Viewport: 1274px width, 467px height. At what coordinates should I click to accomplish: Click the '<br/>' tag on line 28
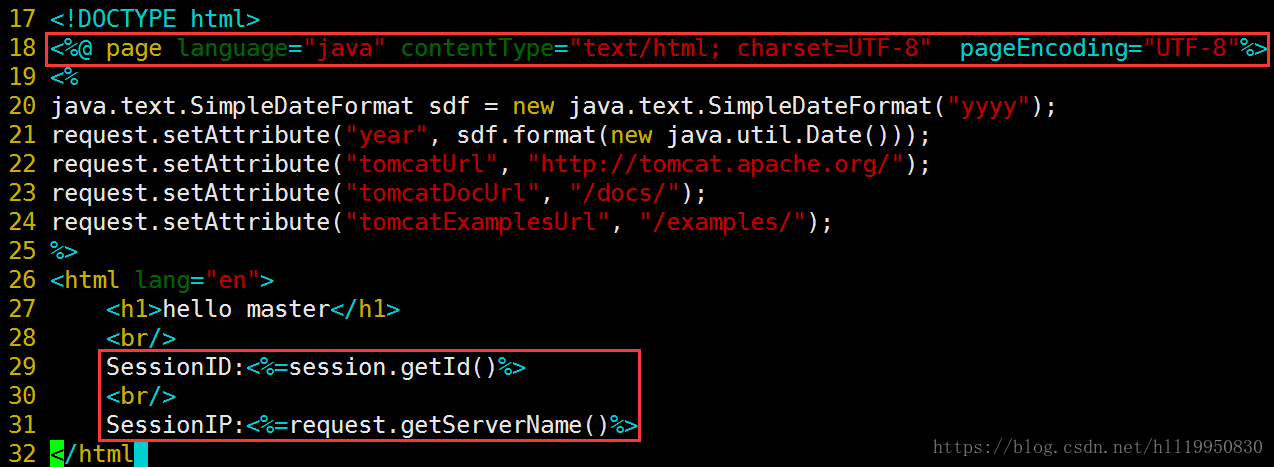(x=141, y=338)
